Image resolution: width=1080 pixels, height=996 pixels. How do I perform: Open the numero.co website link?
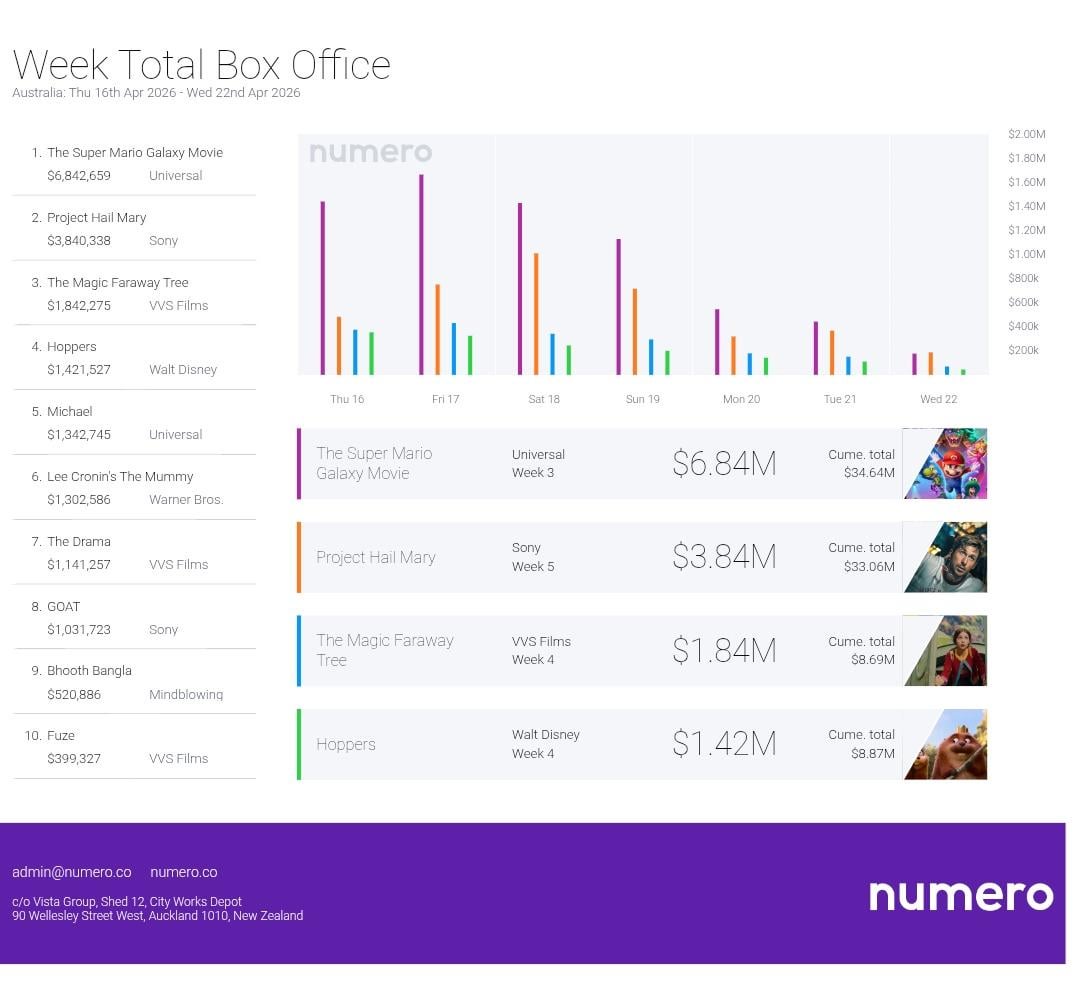tap(183, 872)
